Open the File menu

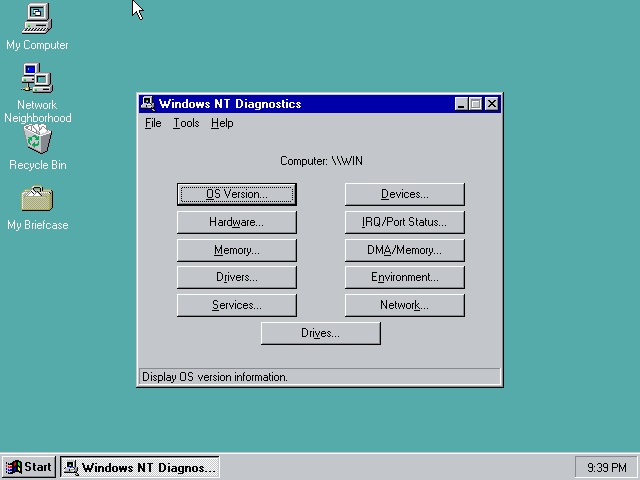click(152, 123)
